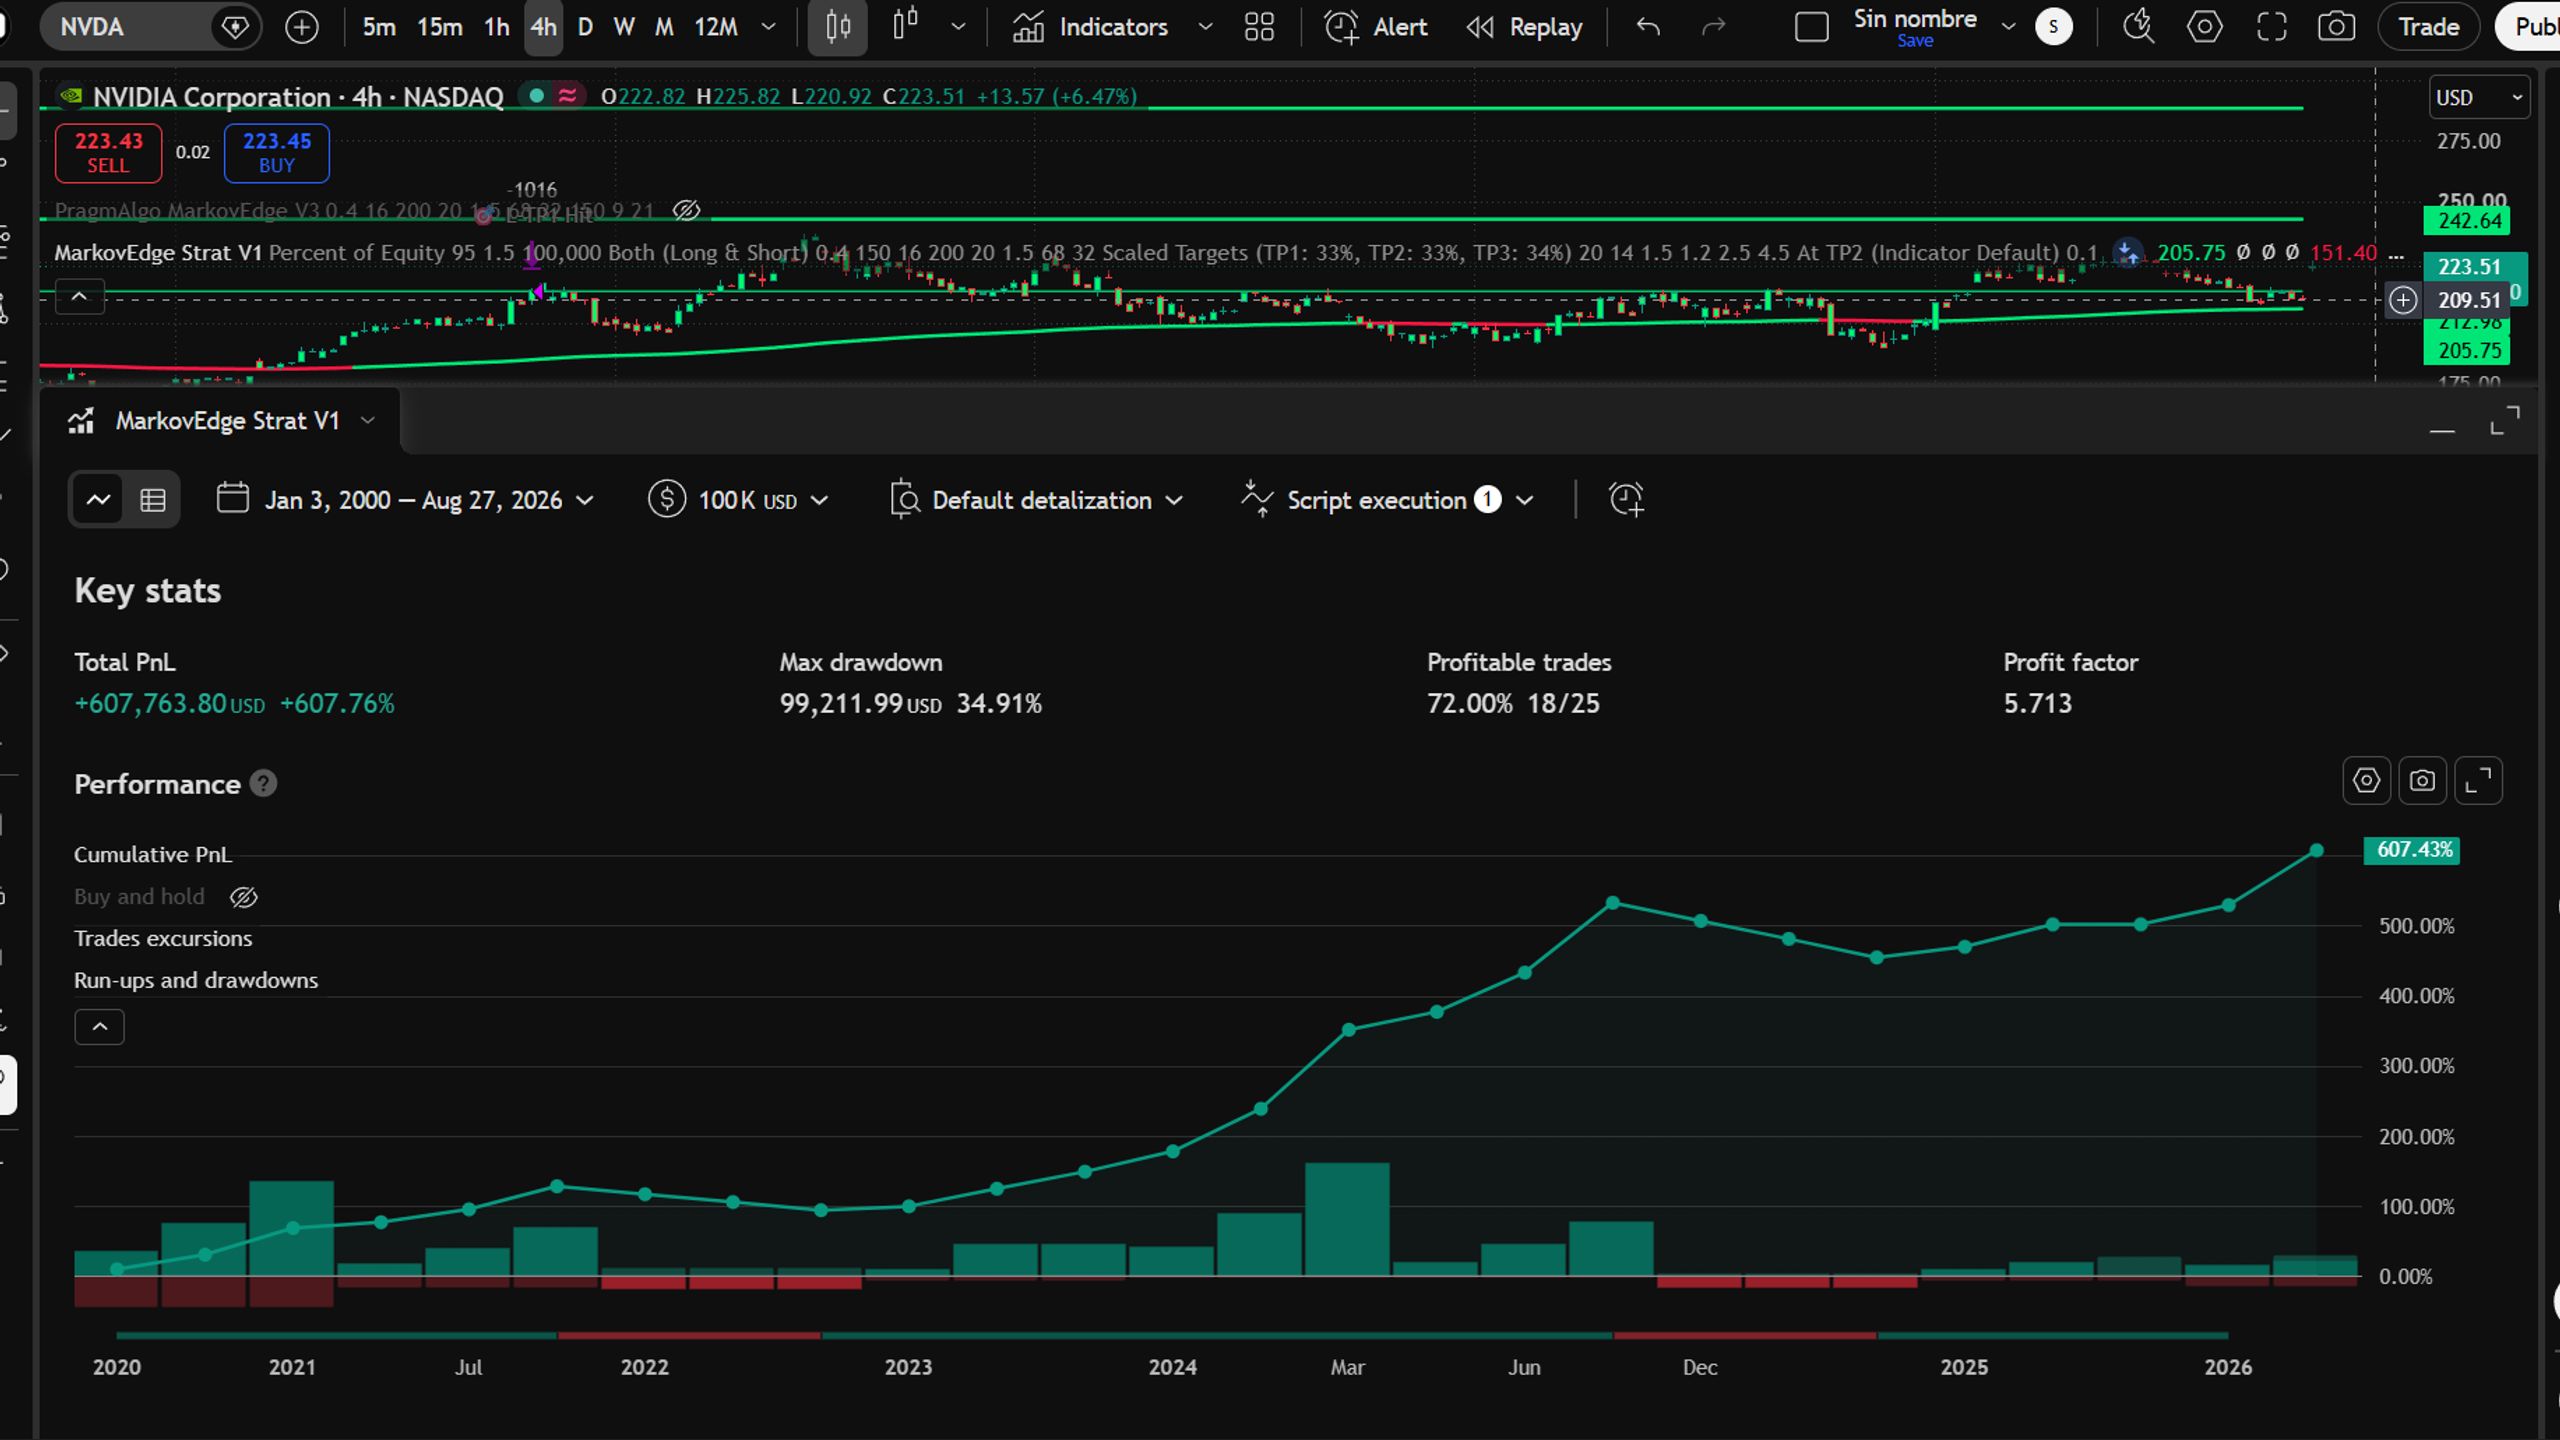Image resolution: width=2560 pixels, height=1440 pixels.
Task: Open the 100K USD initial capital dropdown
Action: (x=738, y=500)
